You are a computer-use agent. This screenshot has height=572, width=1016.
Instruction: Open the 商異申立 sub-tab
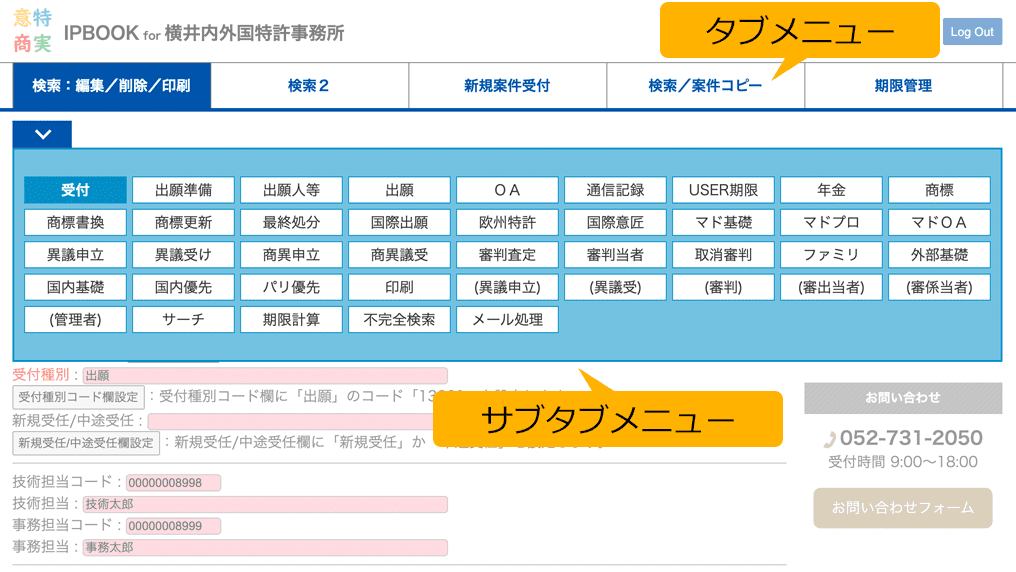pos(292,255)
